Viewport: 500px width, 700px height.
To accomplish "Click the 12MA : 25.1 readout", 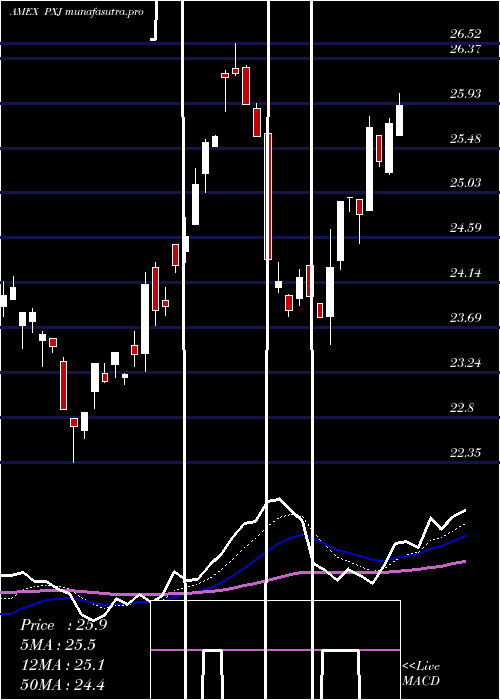I will pos(63,665).
